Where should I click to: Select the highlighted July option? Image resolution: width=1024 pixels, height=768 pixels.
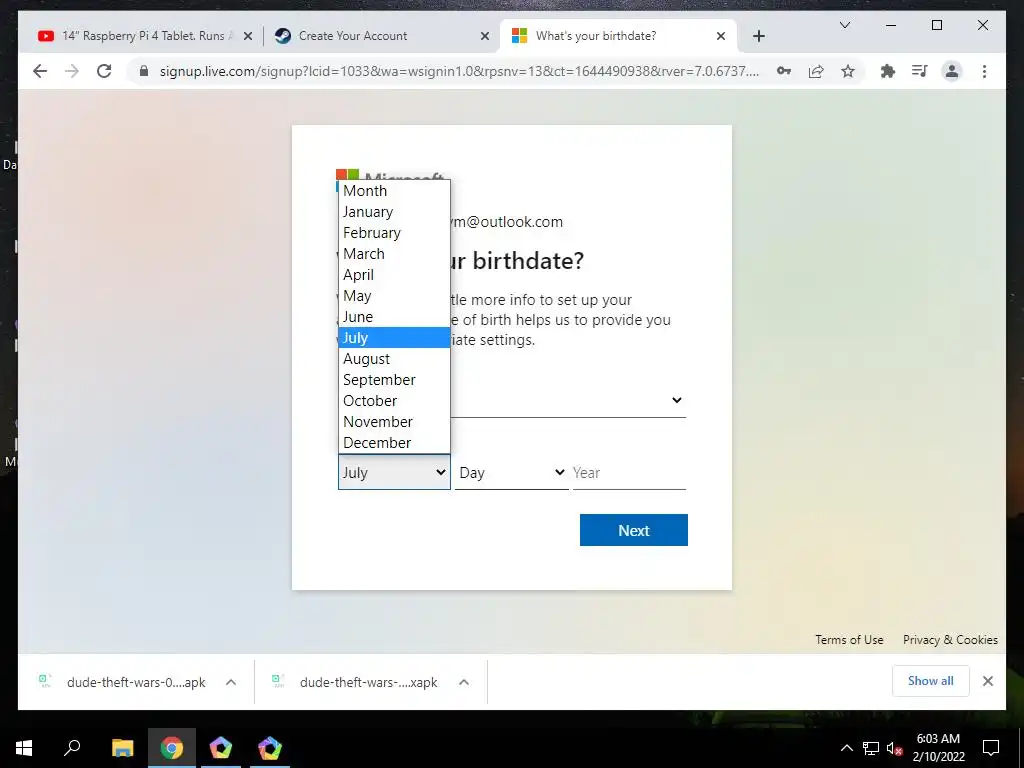point(394,338)
